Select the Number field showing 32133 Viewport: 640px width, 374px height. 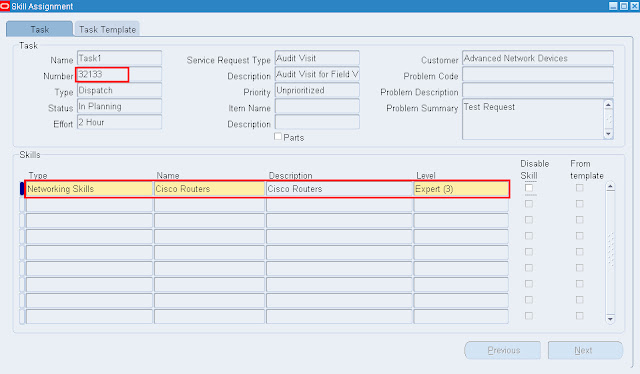click(x=119, y=74)
